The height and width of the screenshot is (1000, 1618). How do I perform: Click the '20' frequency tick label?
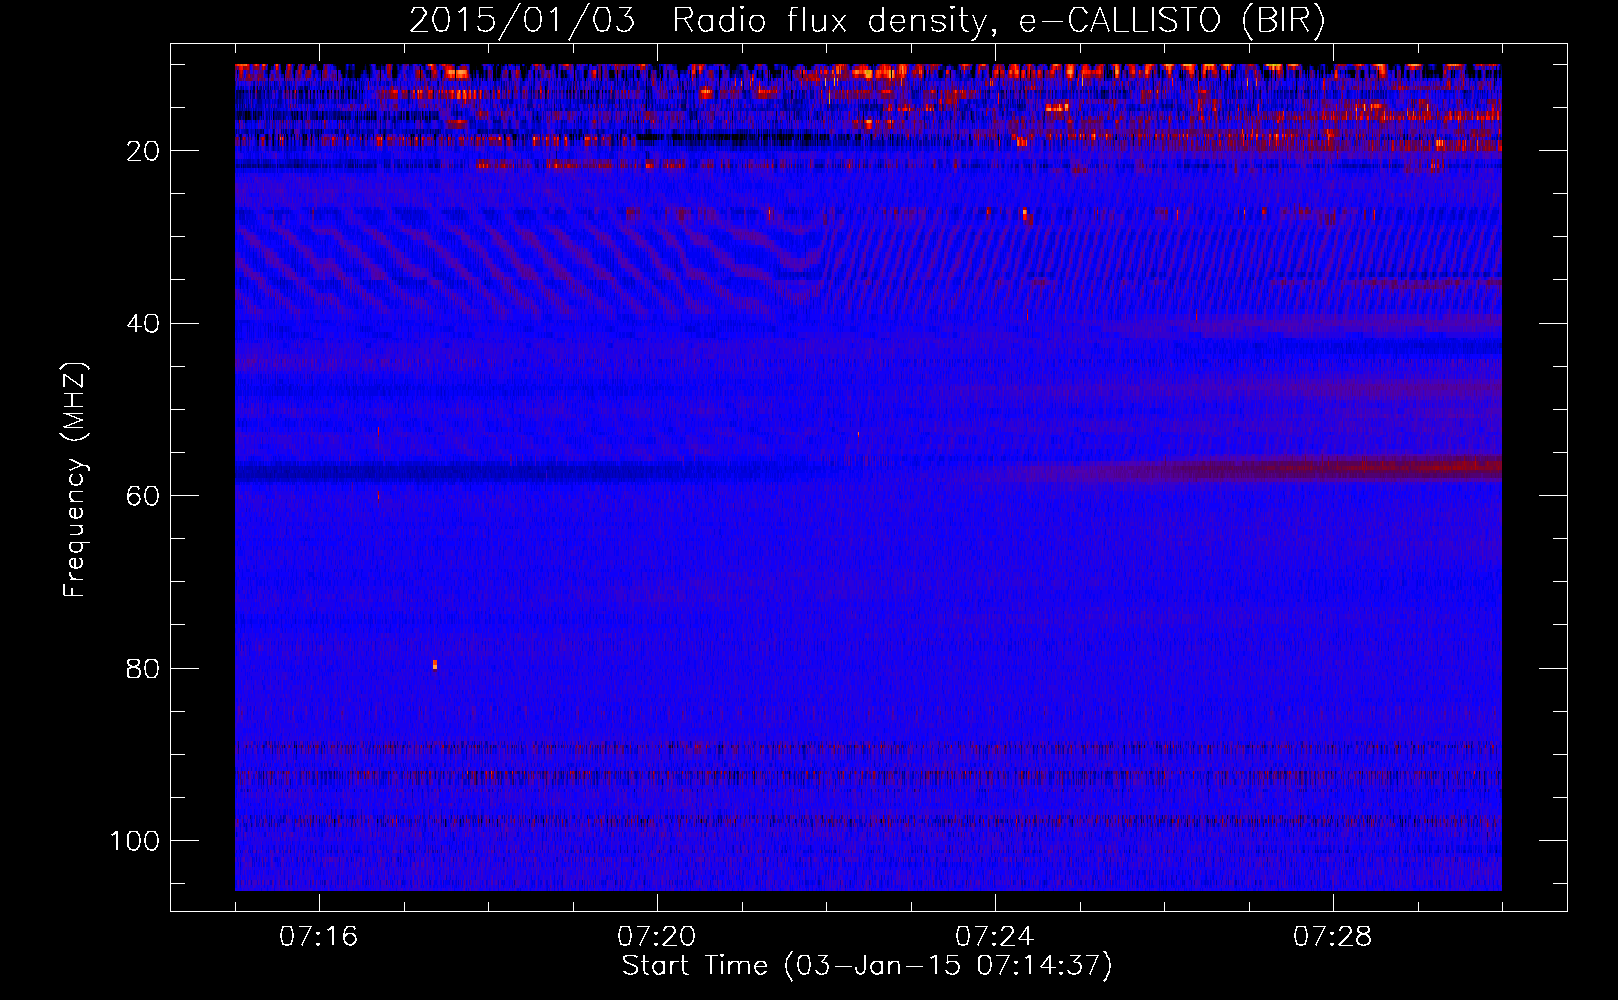coord(144,151)
